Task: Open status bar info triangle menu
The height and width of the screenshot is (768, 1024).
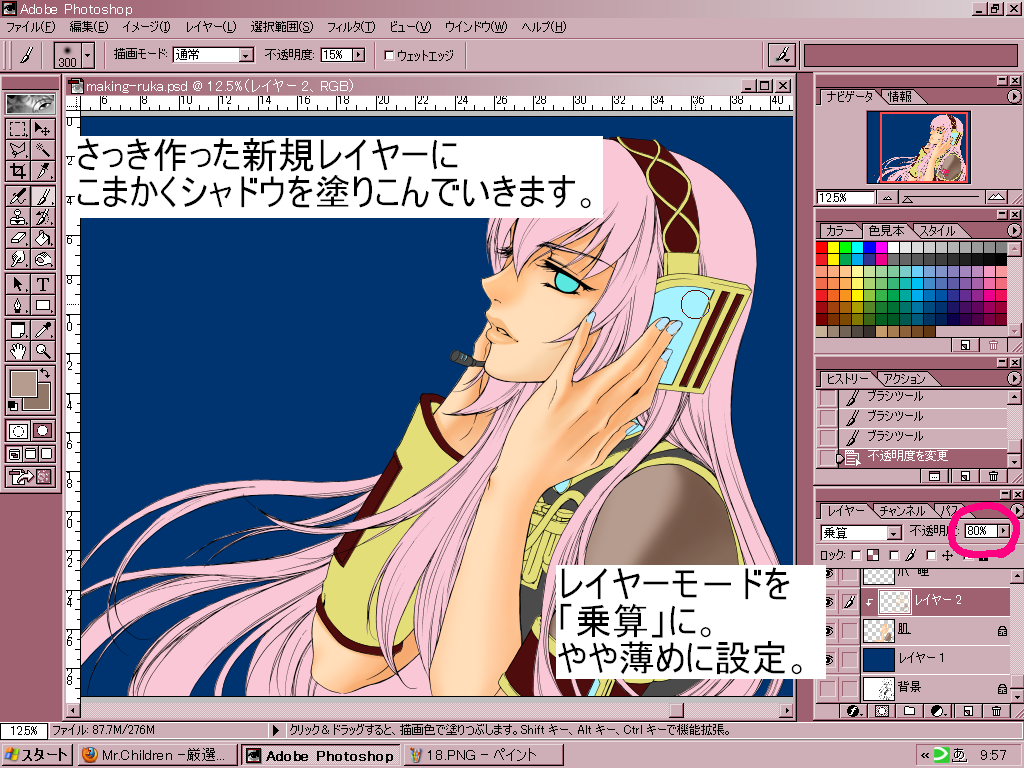Action: pos(276,730)
